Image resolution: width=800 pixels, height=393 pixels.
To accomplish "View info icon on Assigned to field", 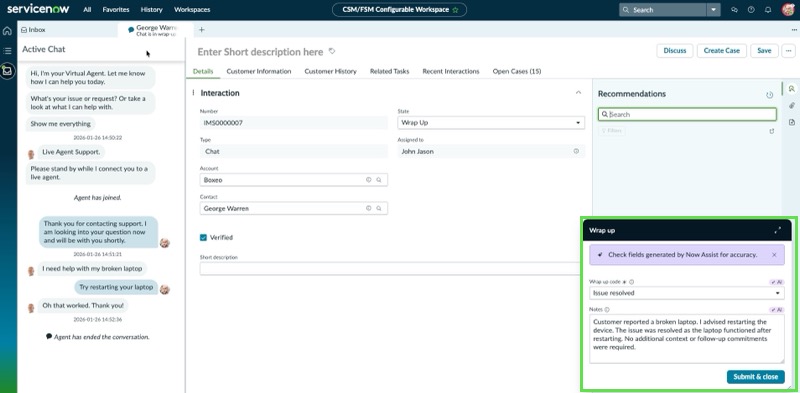I will [576, 151].
